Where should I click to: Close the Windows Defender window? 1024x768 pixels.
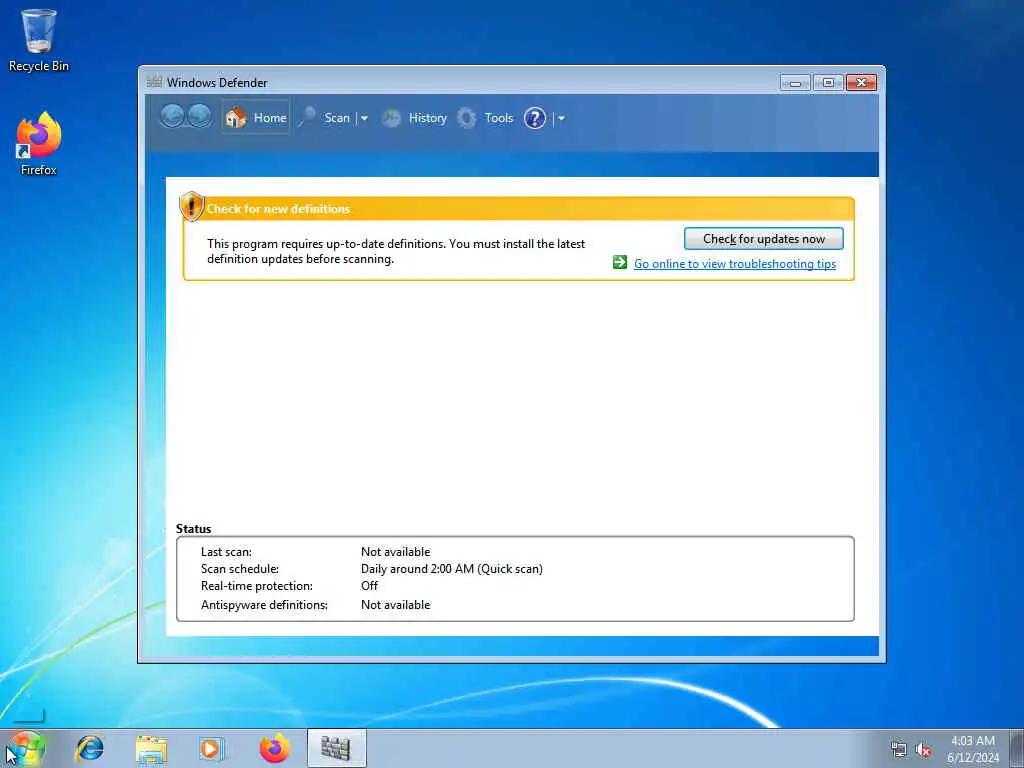click(x=861, y=82)
